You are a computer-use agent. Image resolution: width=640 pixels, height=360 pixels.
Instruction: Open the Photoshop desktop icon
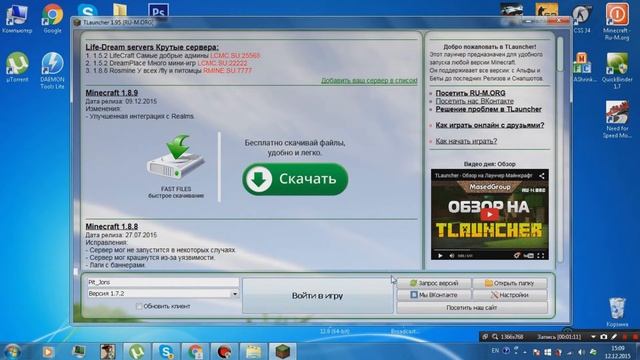pos(158,11)
